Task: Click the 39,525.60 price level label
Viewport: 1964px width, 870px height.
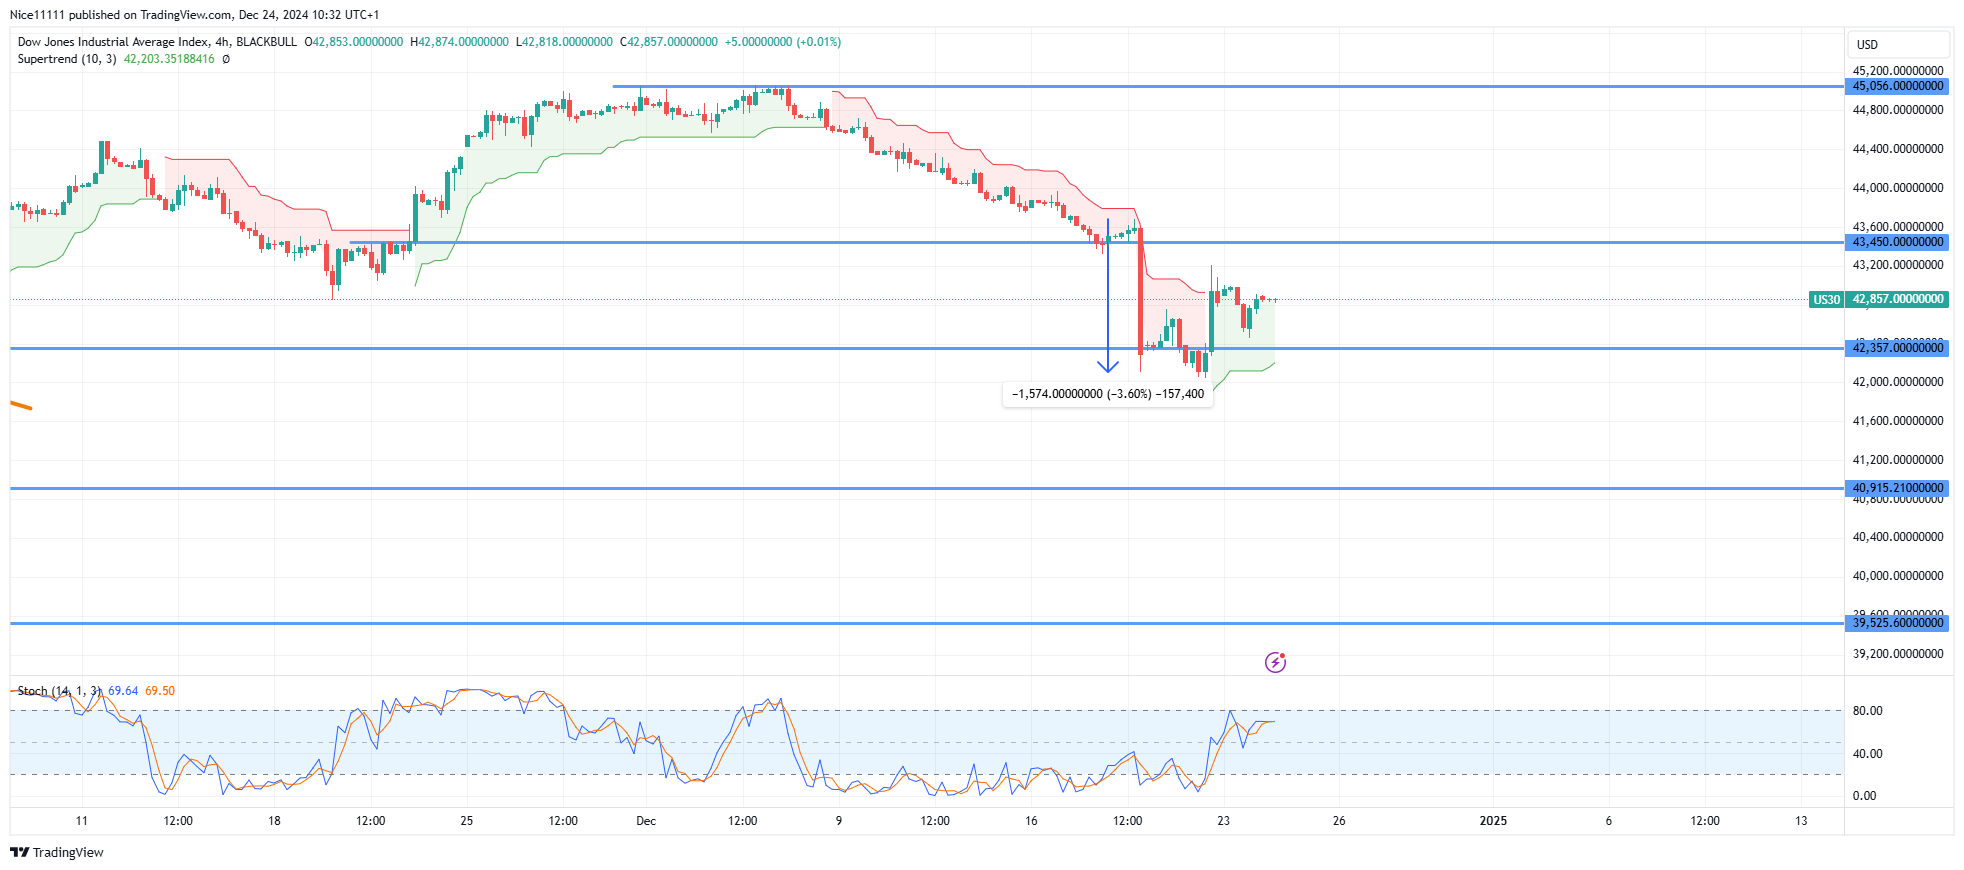Action: [x=1897, y=623]
